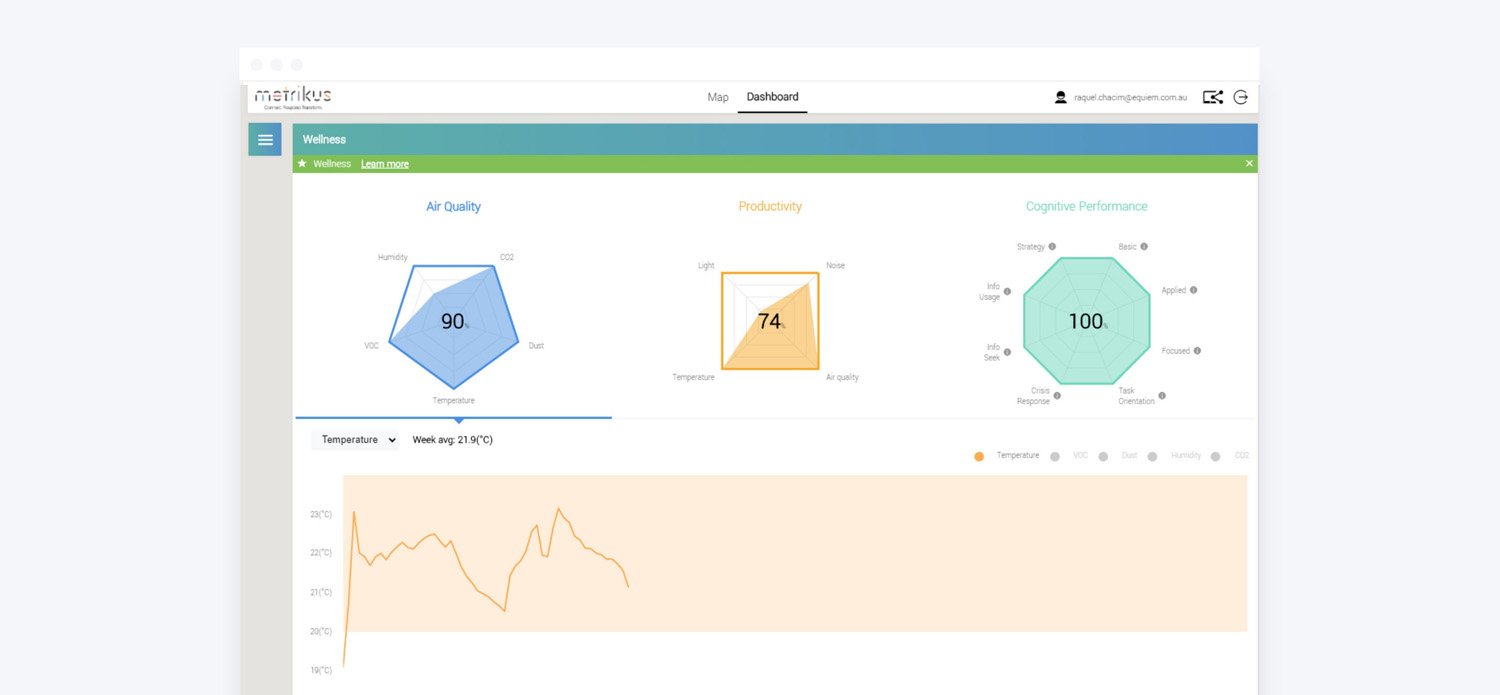Click the Learn more link

coord(385,164)
